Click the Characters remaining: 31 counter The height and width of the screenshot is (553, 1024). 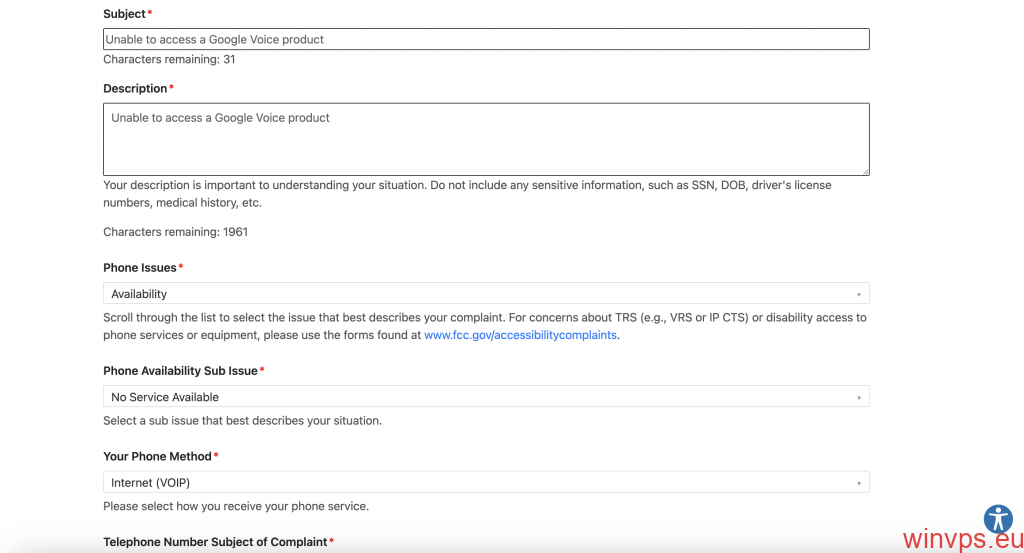pos(169,60)
